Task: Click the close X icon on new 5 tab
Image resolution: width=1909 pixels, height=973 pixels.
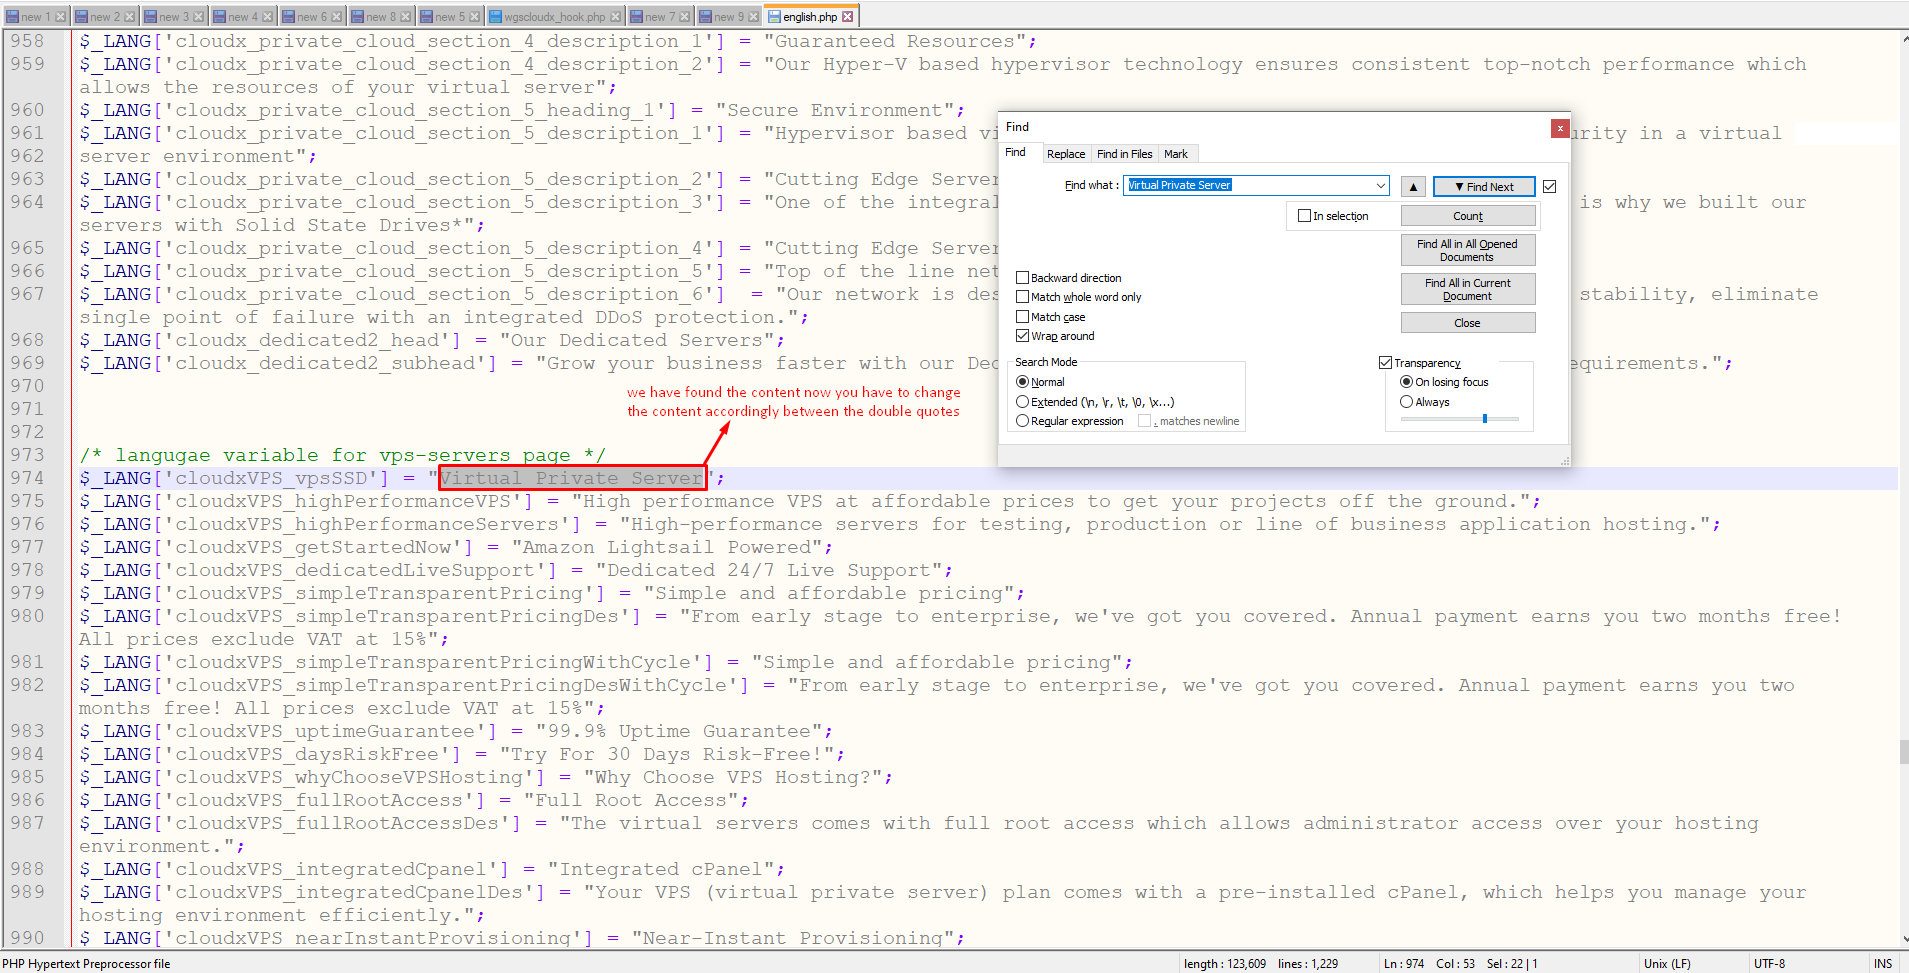Action: [474, 17]
